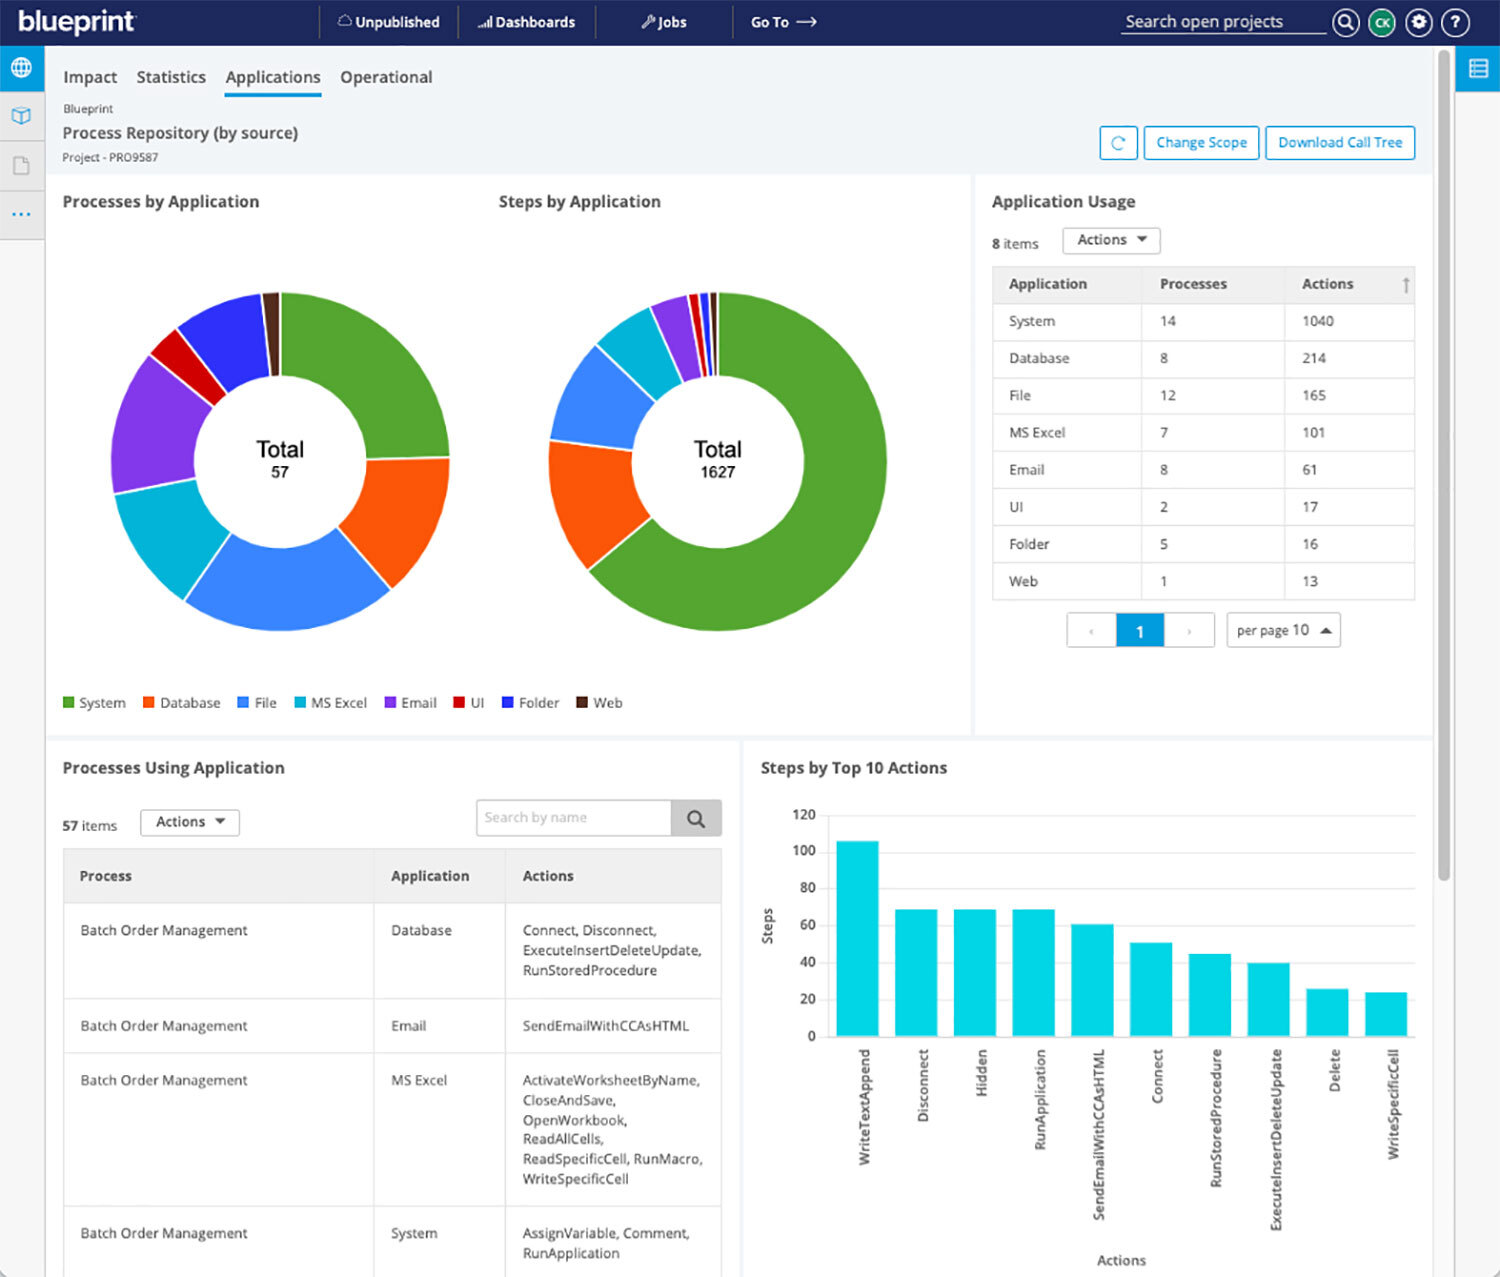Viewport: 1500px width, 1277px height.
Task: Click the refresh icon button
Action: [x=1118, y=143]
